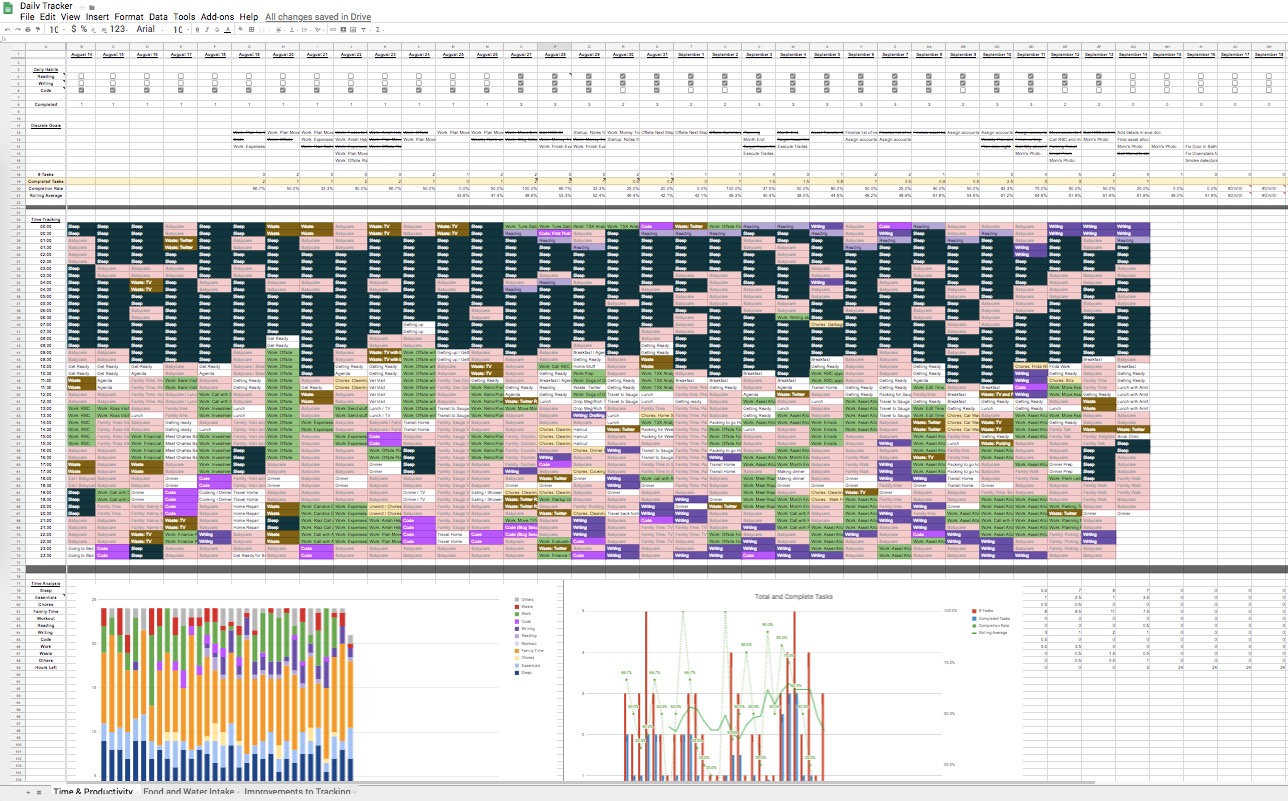The height and width of the screenshot is (801, 1288).
Task: Open the Functions sigma dropdown
Action: click(379, 30)
